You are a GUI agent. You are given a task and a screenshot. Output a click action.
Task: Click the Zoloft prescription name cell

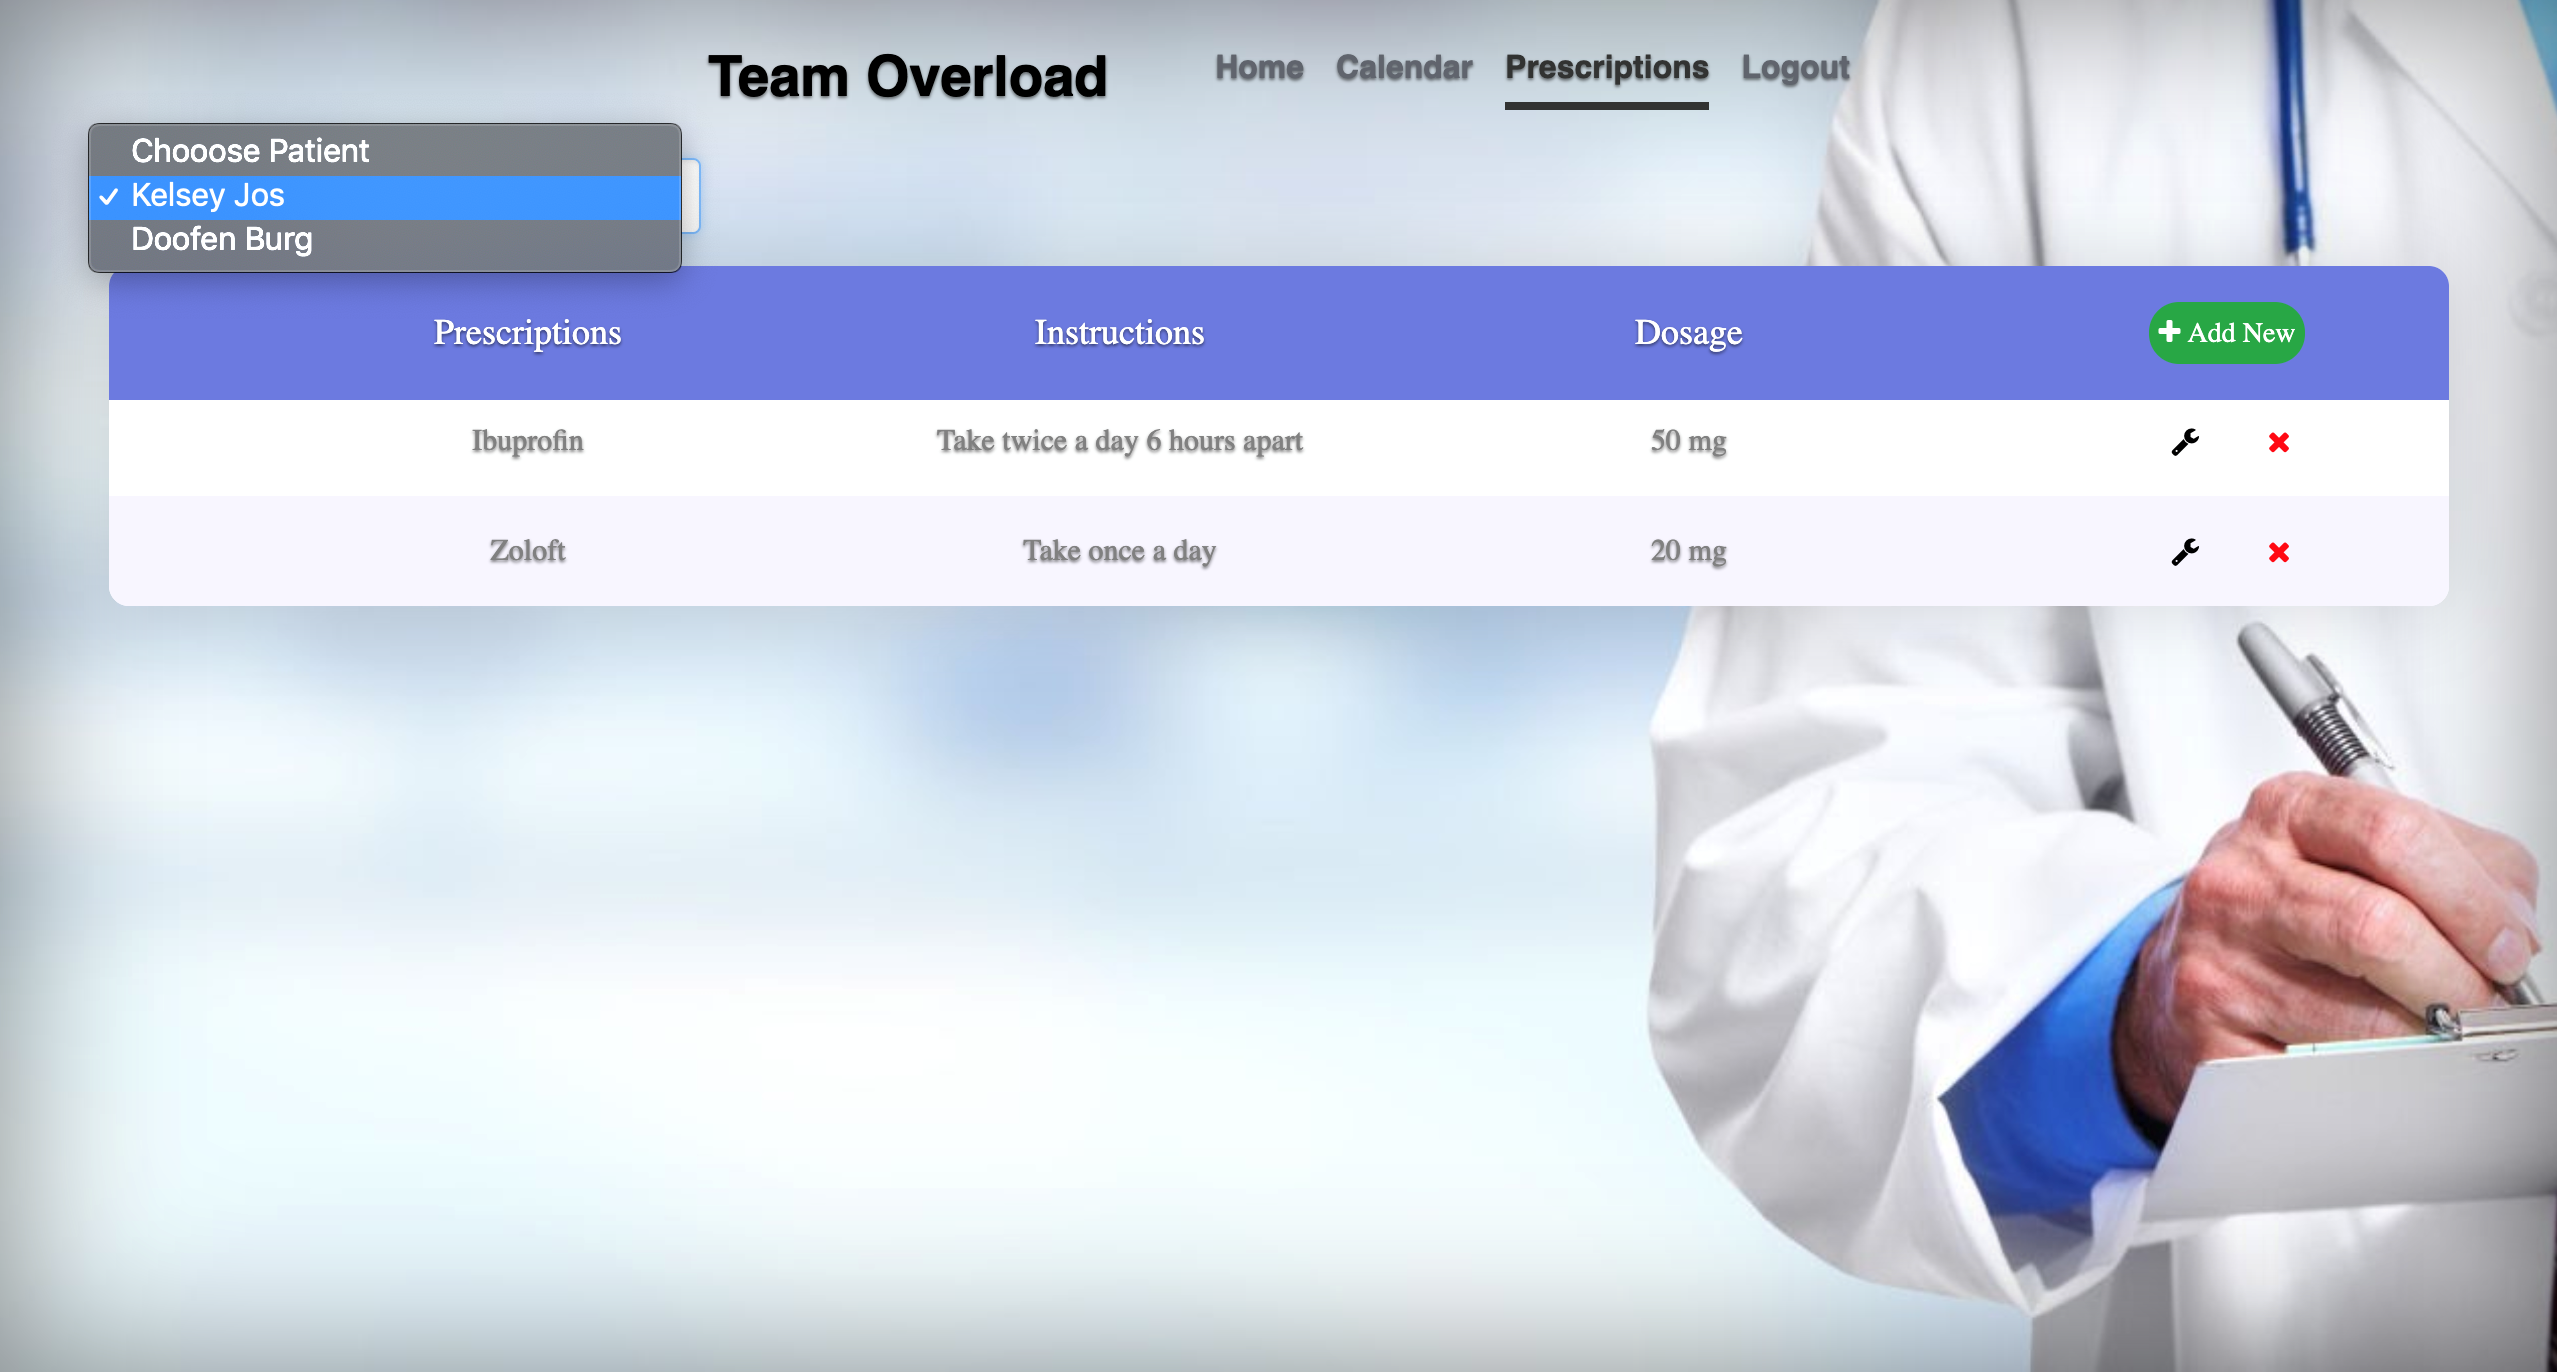[x=527, y=551]
